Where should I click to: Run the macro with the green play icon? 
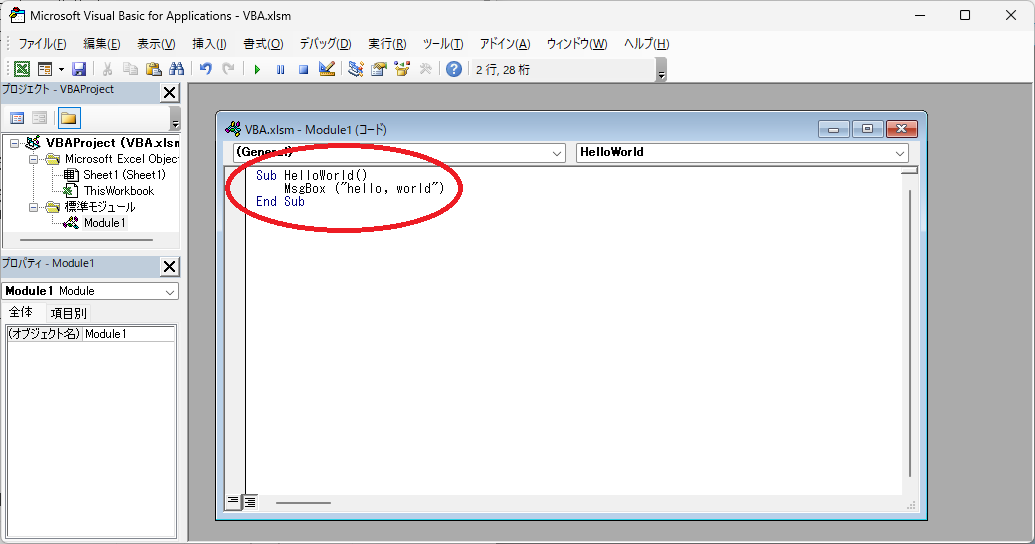(257, 69)
